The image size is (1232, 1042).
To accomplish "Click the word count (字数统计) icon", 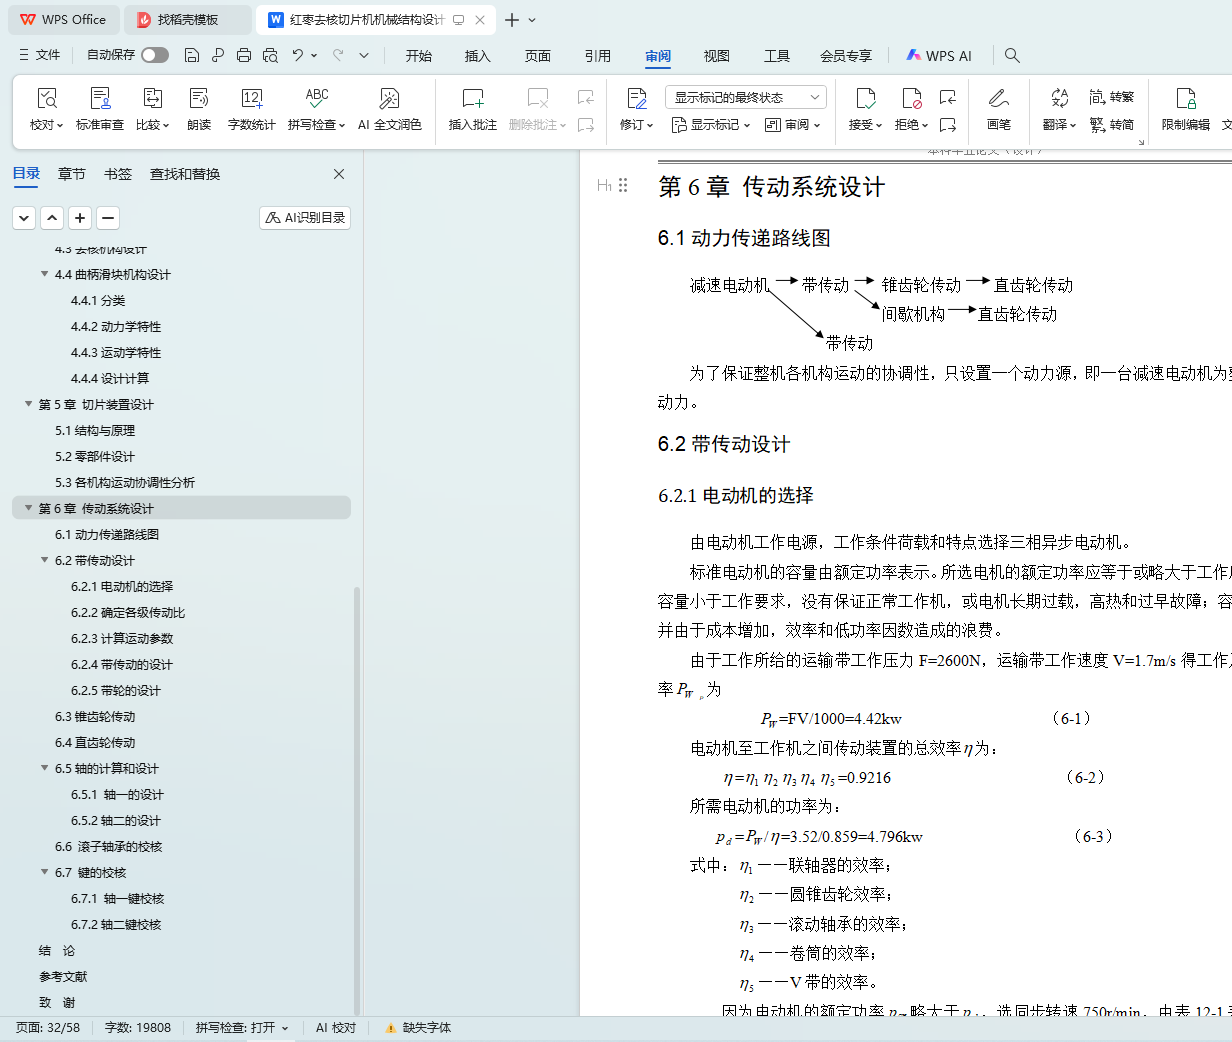I will [251, 99].
